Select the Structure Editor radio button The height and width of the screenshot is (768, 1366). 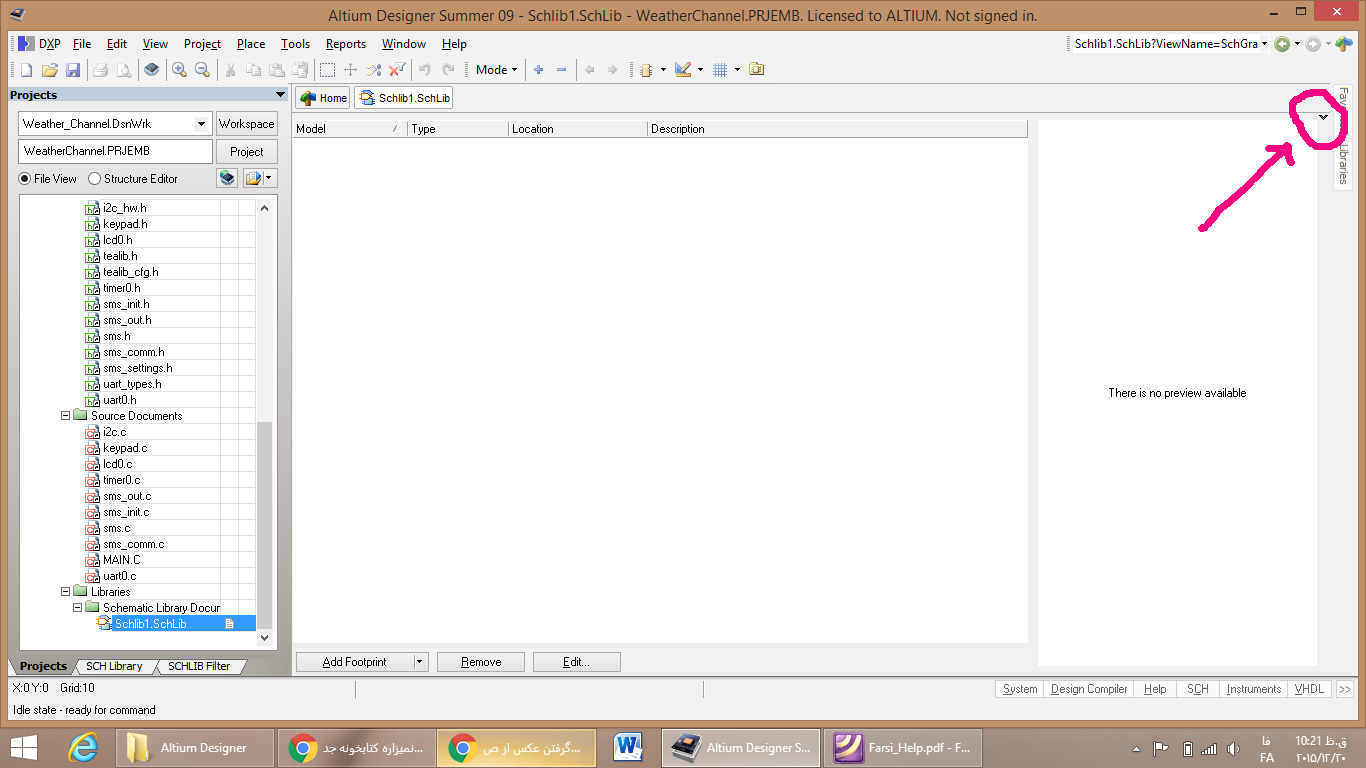pos(95,179)
